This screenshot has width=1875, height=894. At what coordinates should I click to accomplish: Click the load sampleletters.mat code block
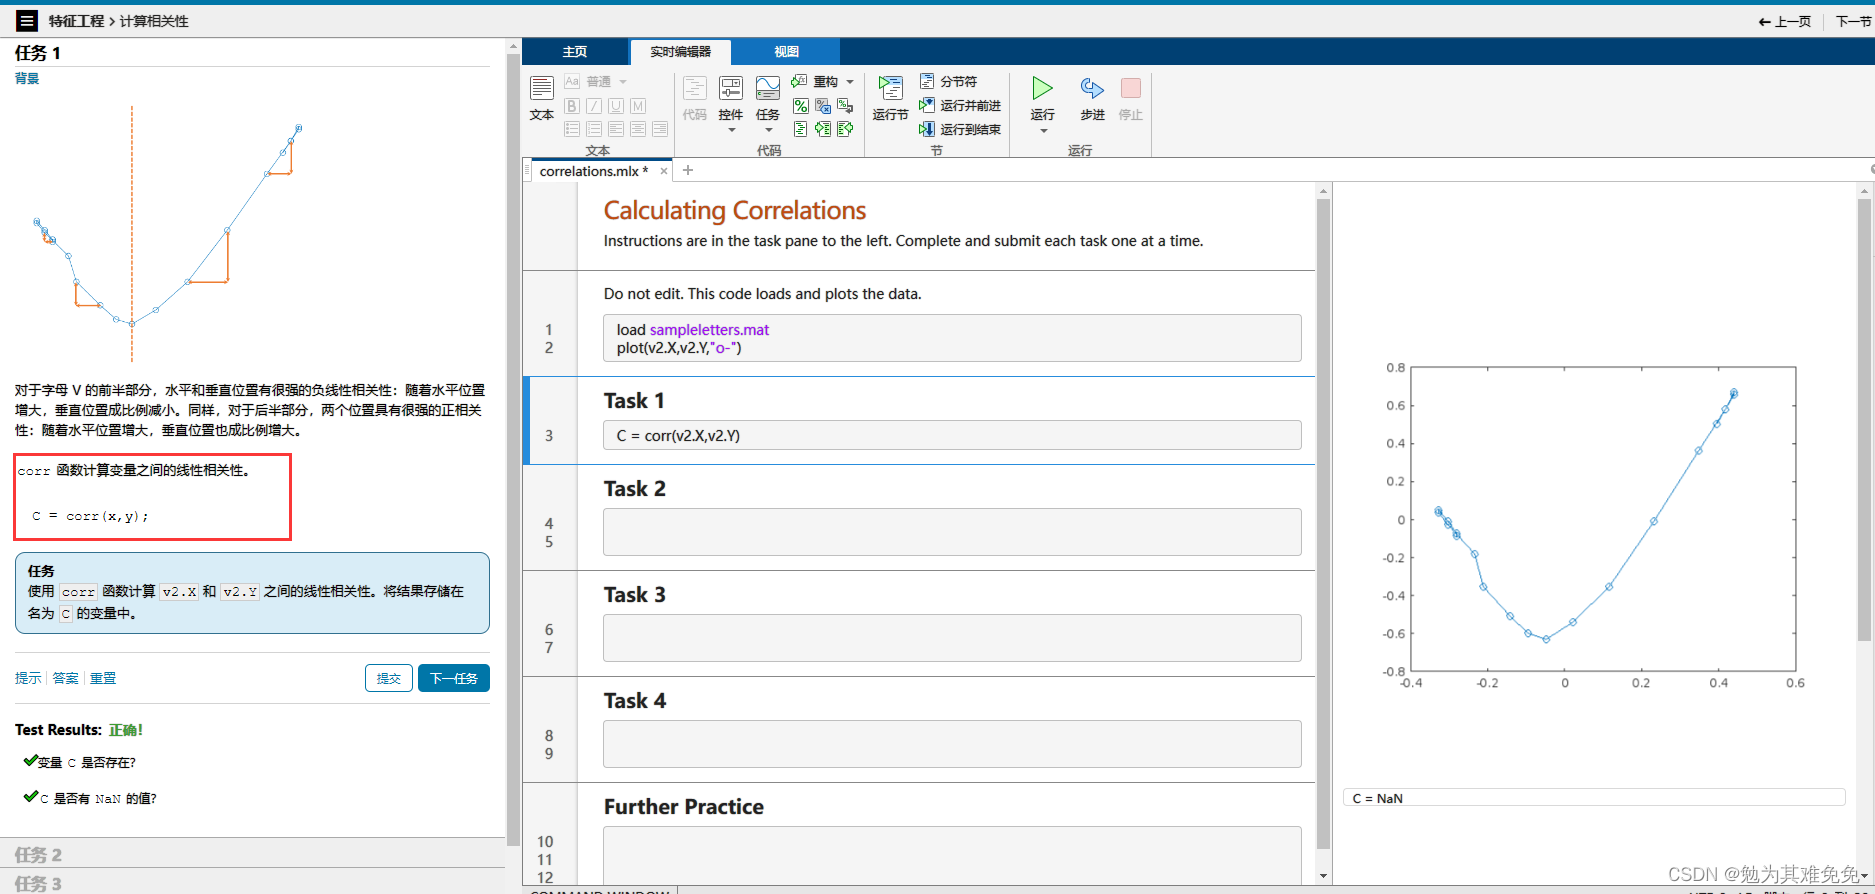pyautogui.click(x=952, y=338)
